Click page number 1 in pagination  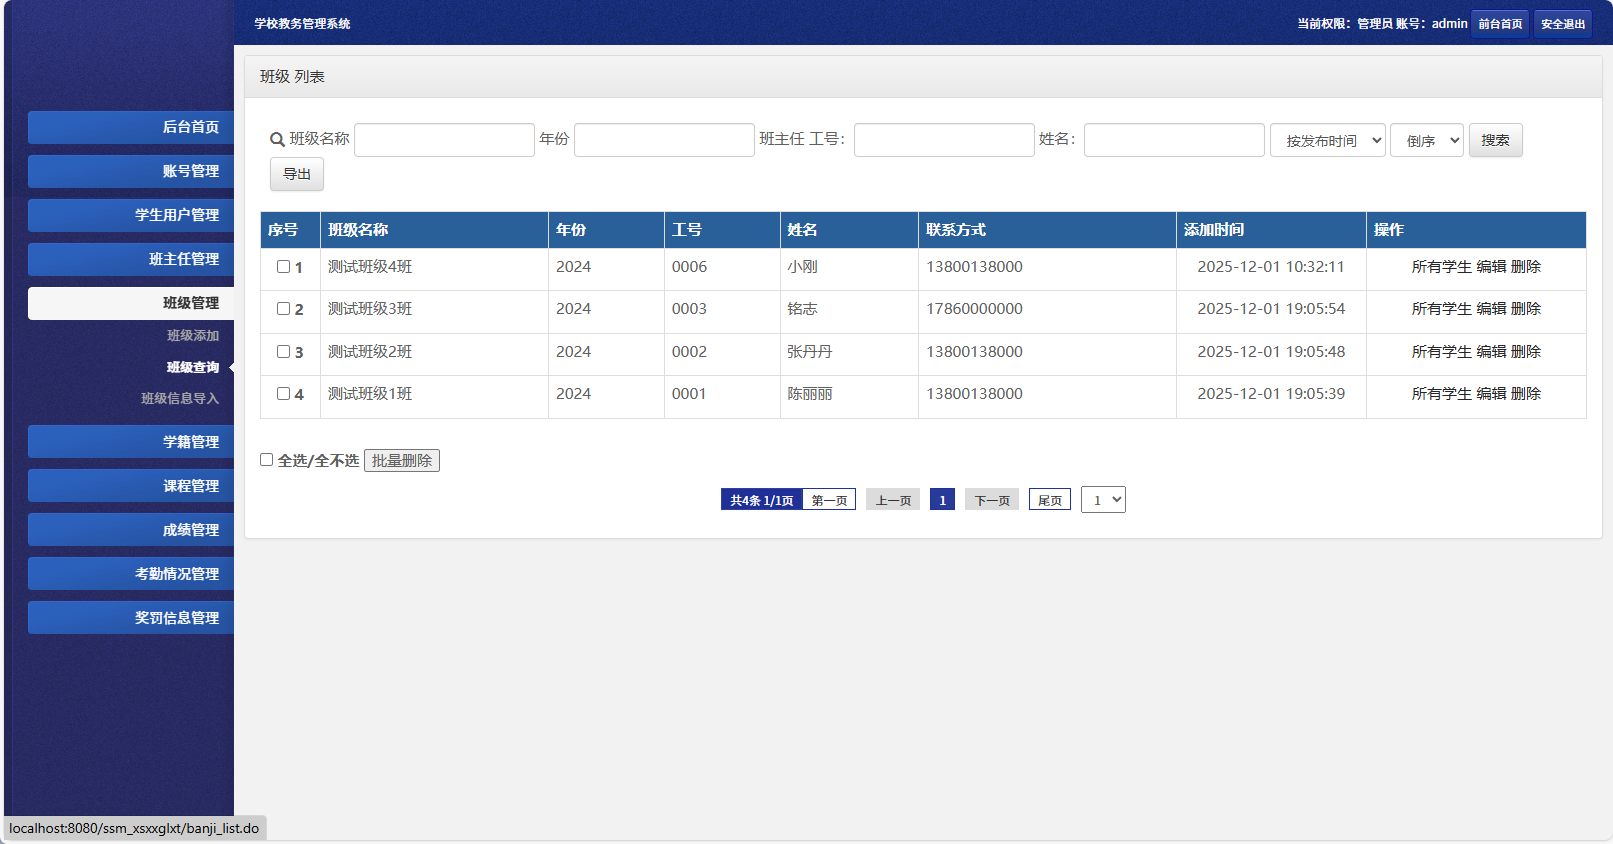(x=942, y=500)
